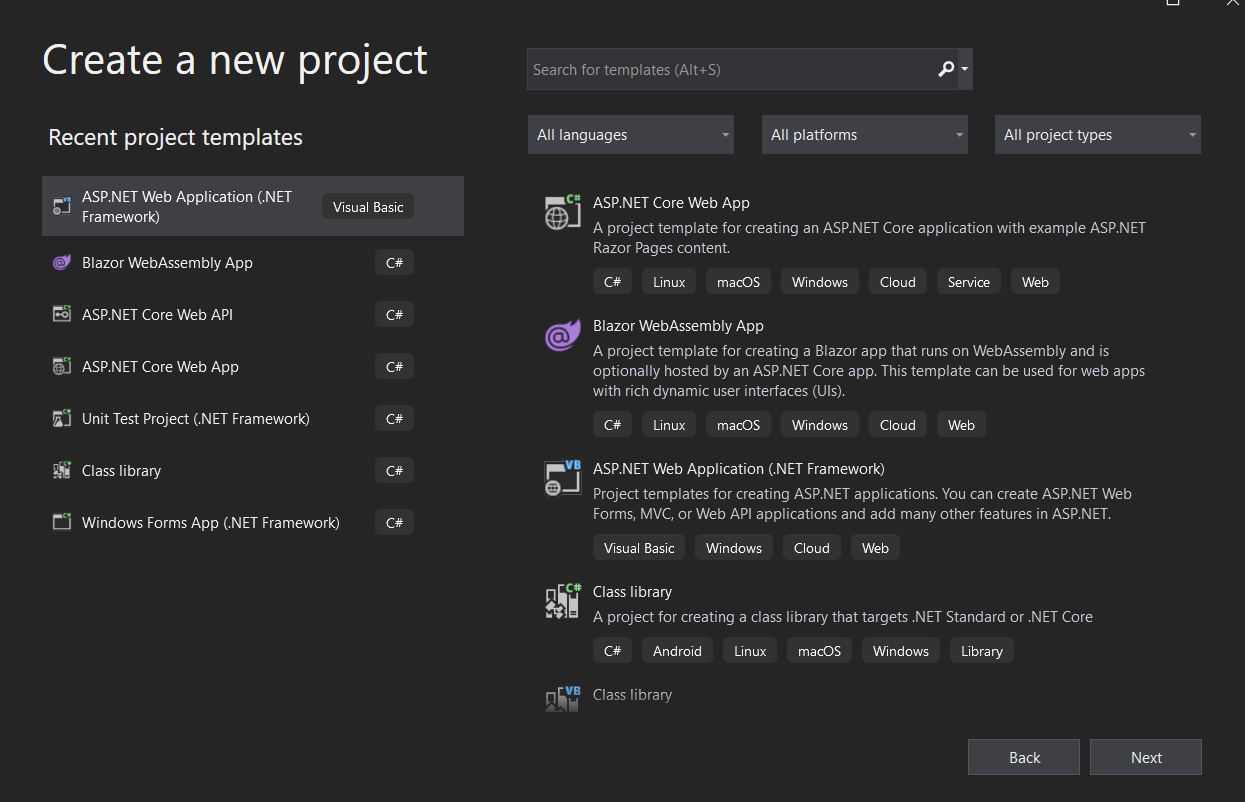Click the Visual Basic tag under ASP.NET Web Application

pyautogui.click(x=639, y=548)
